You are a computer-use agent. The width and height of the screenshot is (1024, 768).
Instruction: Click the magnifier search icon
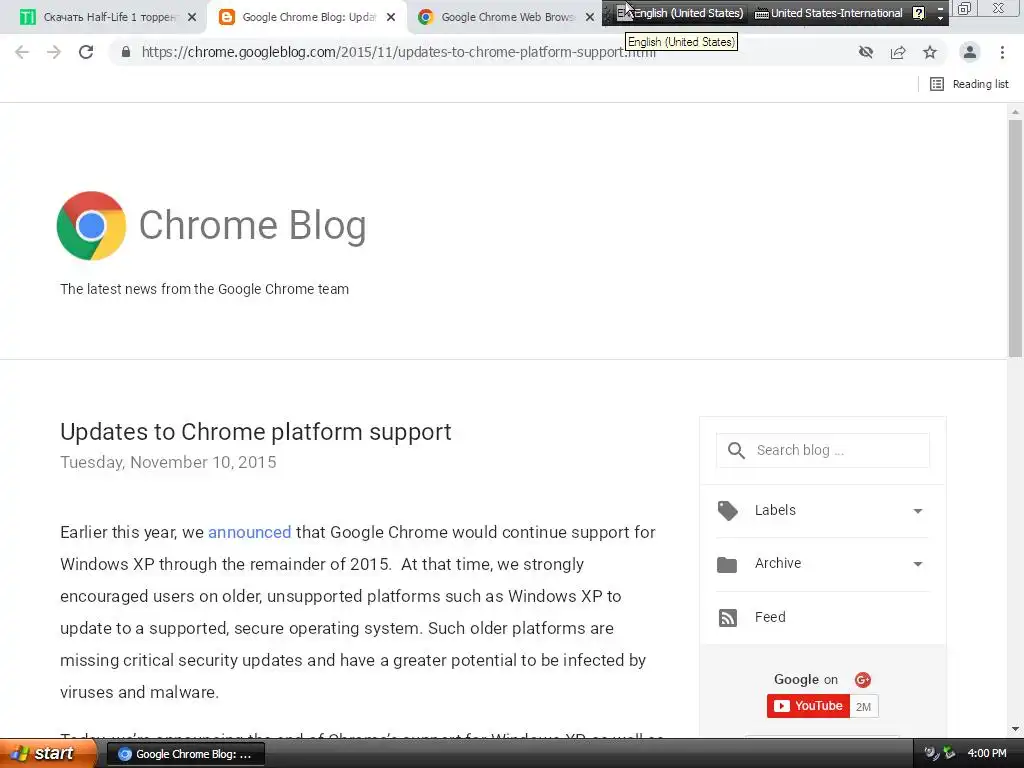click(x=736, y=451)
